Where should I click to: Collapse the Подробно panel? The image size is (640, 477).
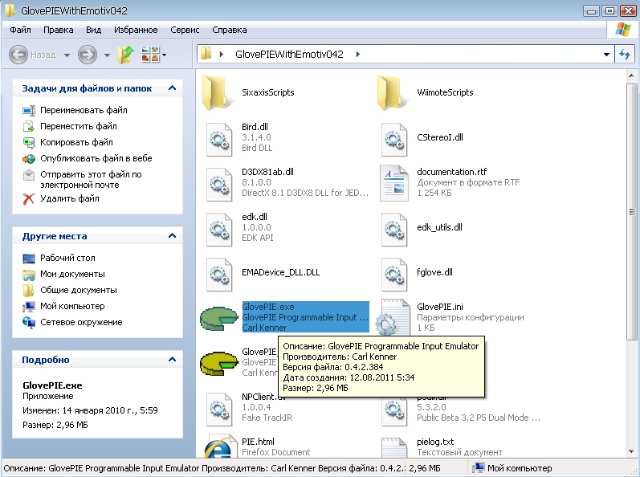[x=172, y=359]
